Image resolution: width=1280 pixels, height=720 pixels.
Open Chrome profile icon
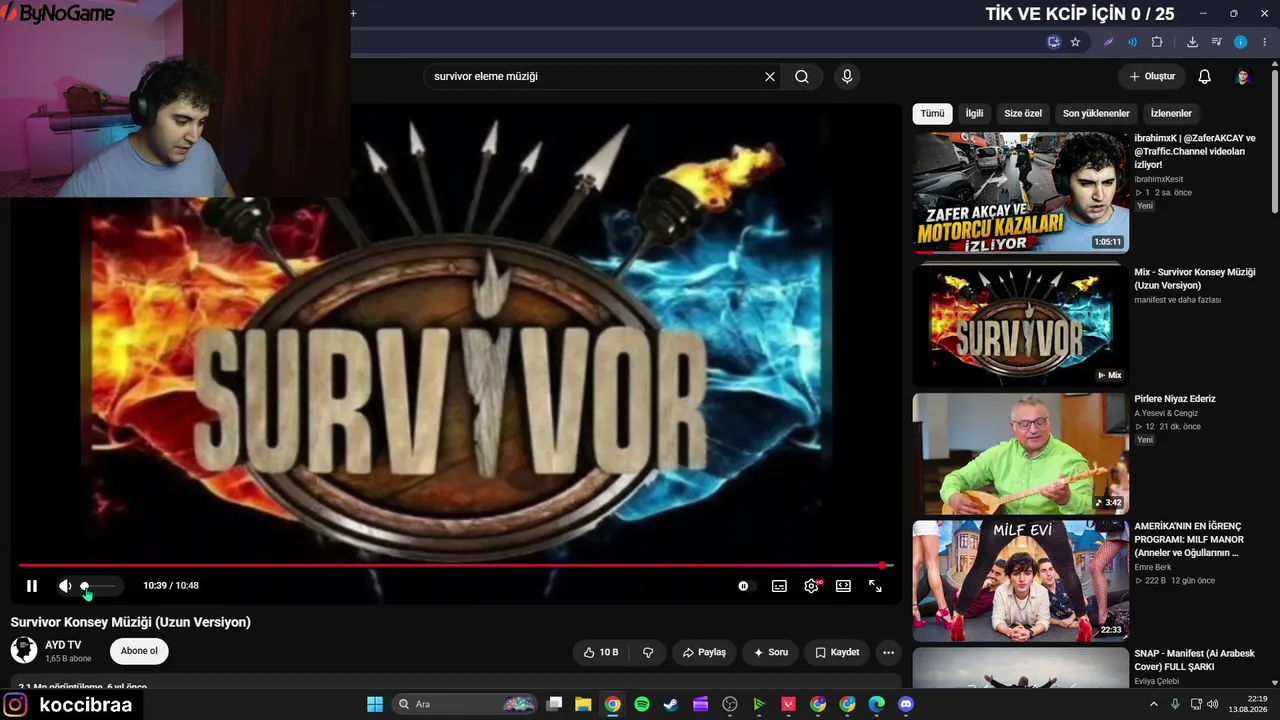(x=1240, y=42)
